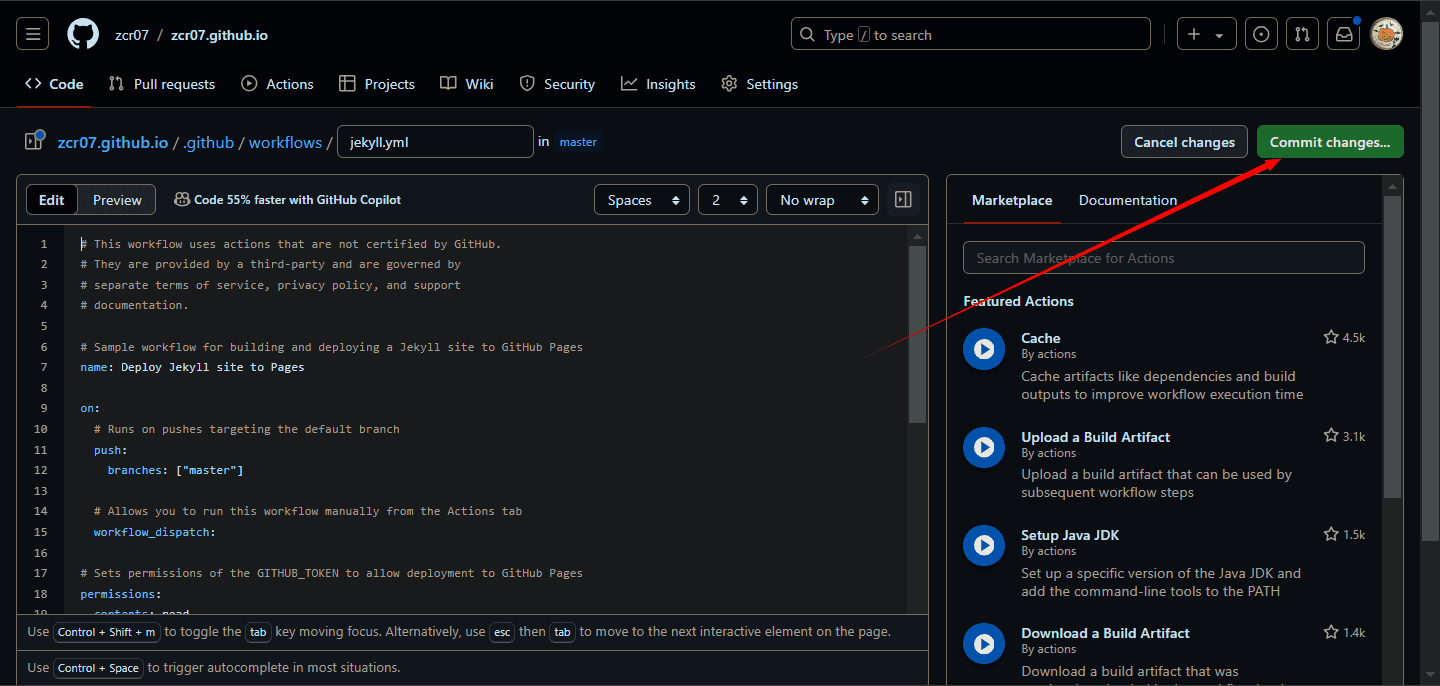The height and width of the screenshot is (686, 1440).
Task: Focus the Search Marketplace for Actions field
Action: pyautogui.click(x=1163, y=258)
